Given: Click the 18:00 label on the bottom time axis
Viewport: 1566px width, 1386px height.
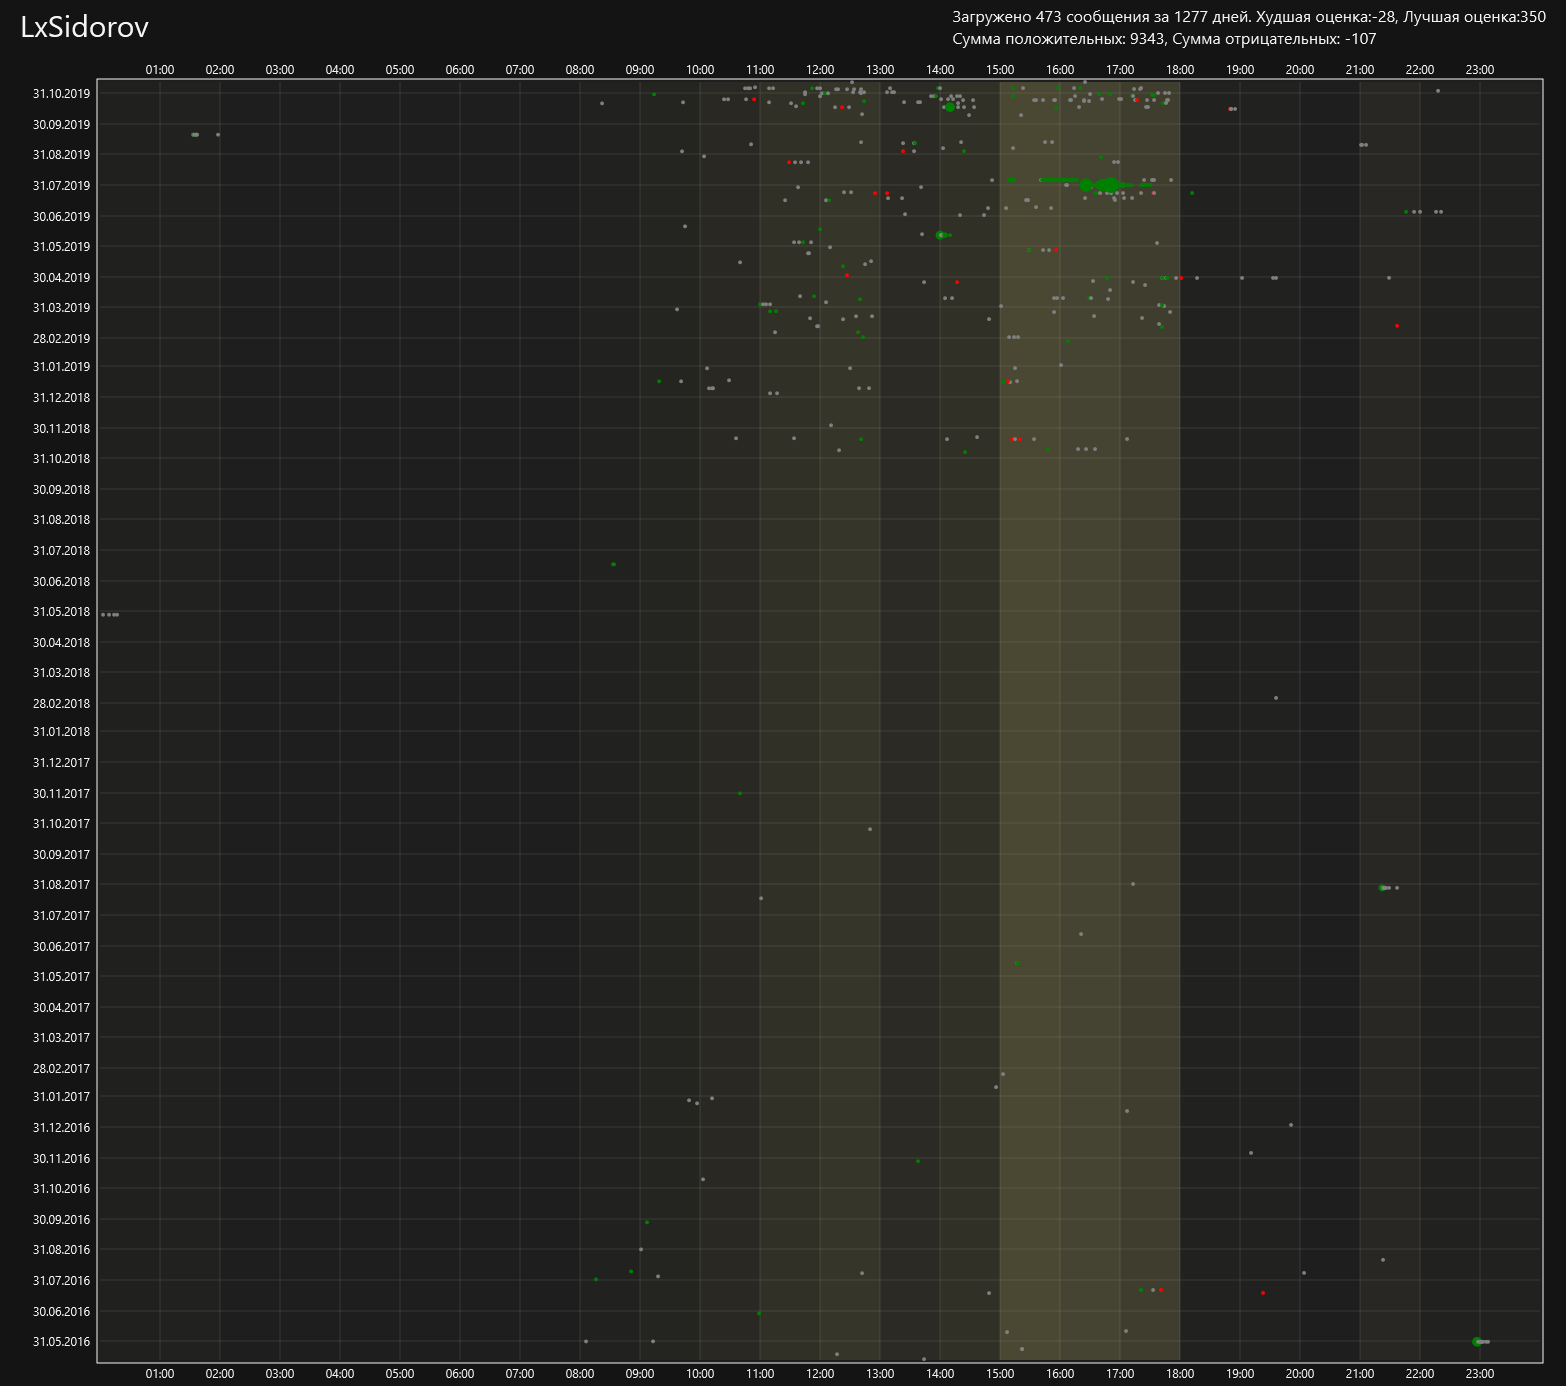Looking at the screenshot, I should pyautogui.click(x=1180, y=1374).
